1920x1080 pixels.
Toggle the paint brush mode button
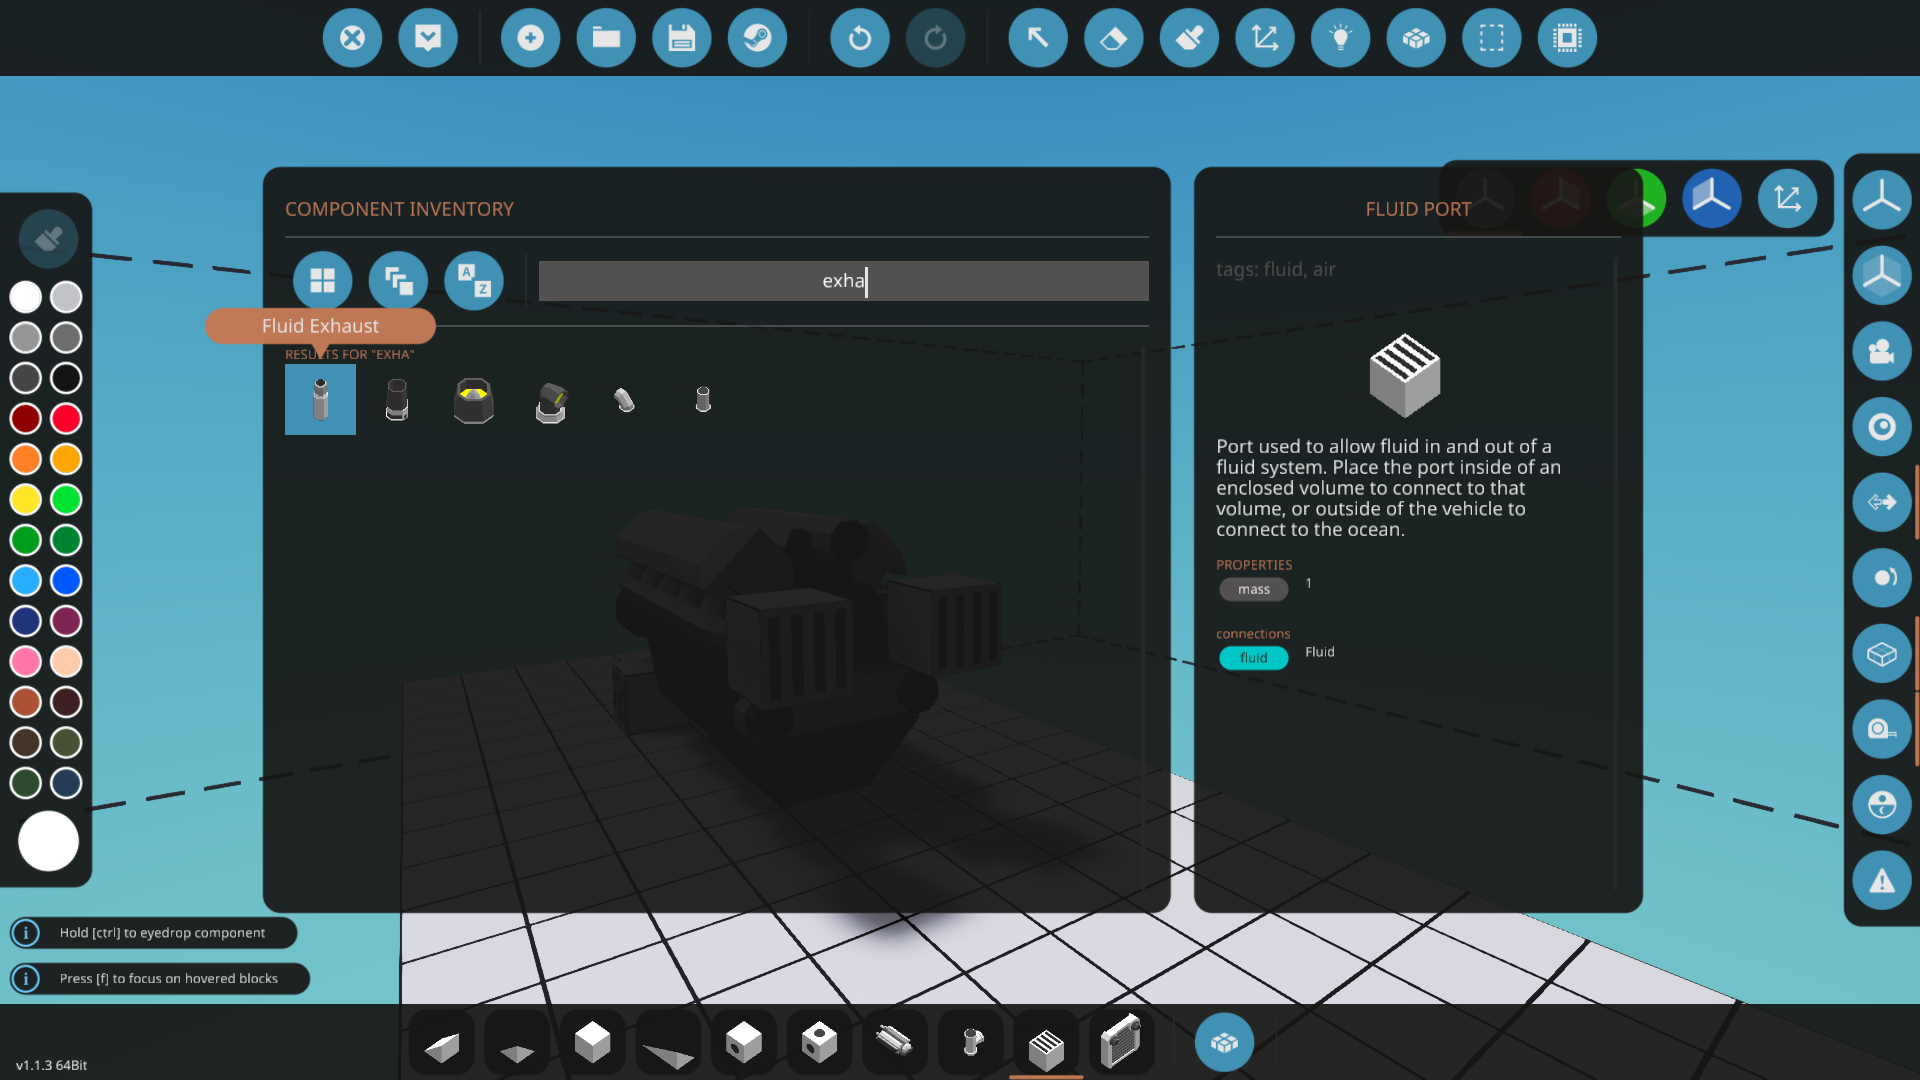48,239
